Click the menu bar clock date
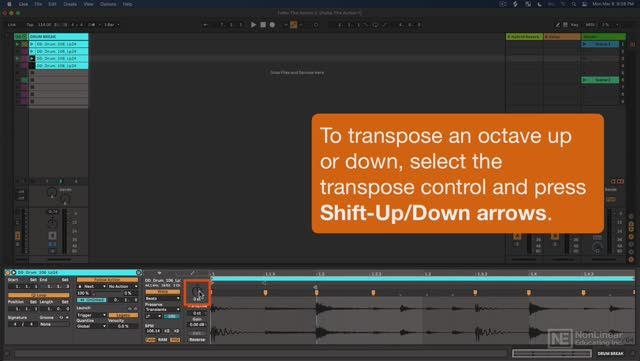 [x=613, y=4]
